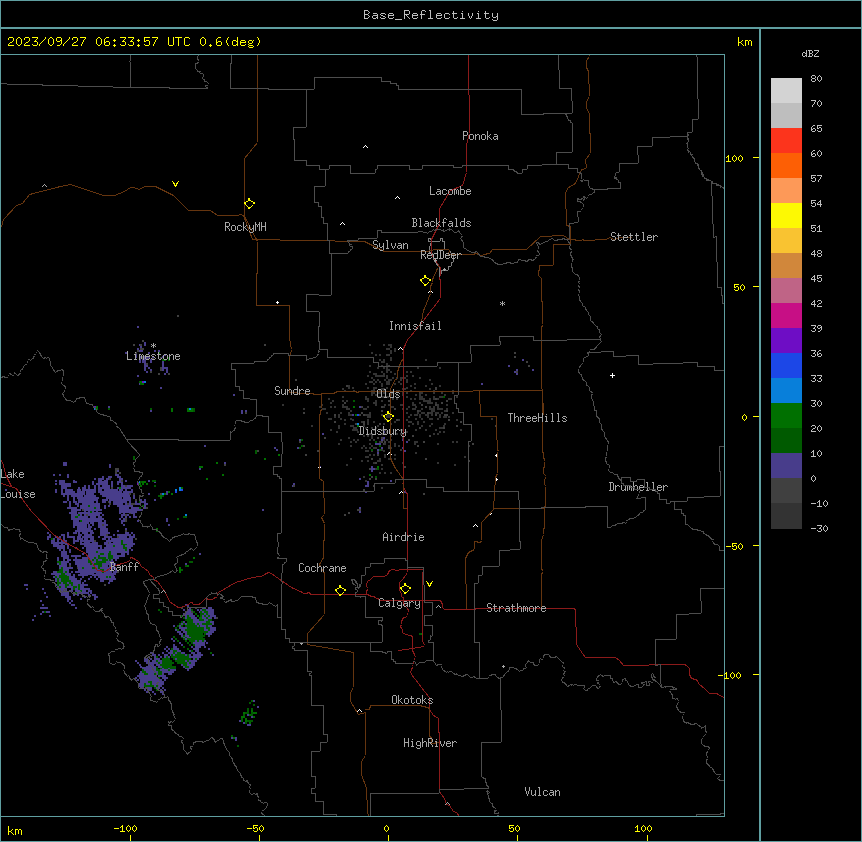
Task: Select the Sylvan label on the map
Action: pos(390,245)
